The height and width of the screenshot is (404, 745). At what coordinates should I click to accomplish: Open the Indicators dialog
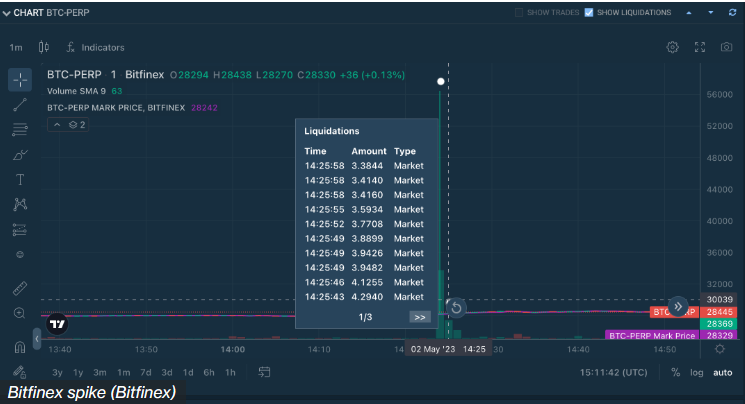[x=96, y=48]
